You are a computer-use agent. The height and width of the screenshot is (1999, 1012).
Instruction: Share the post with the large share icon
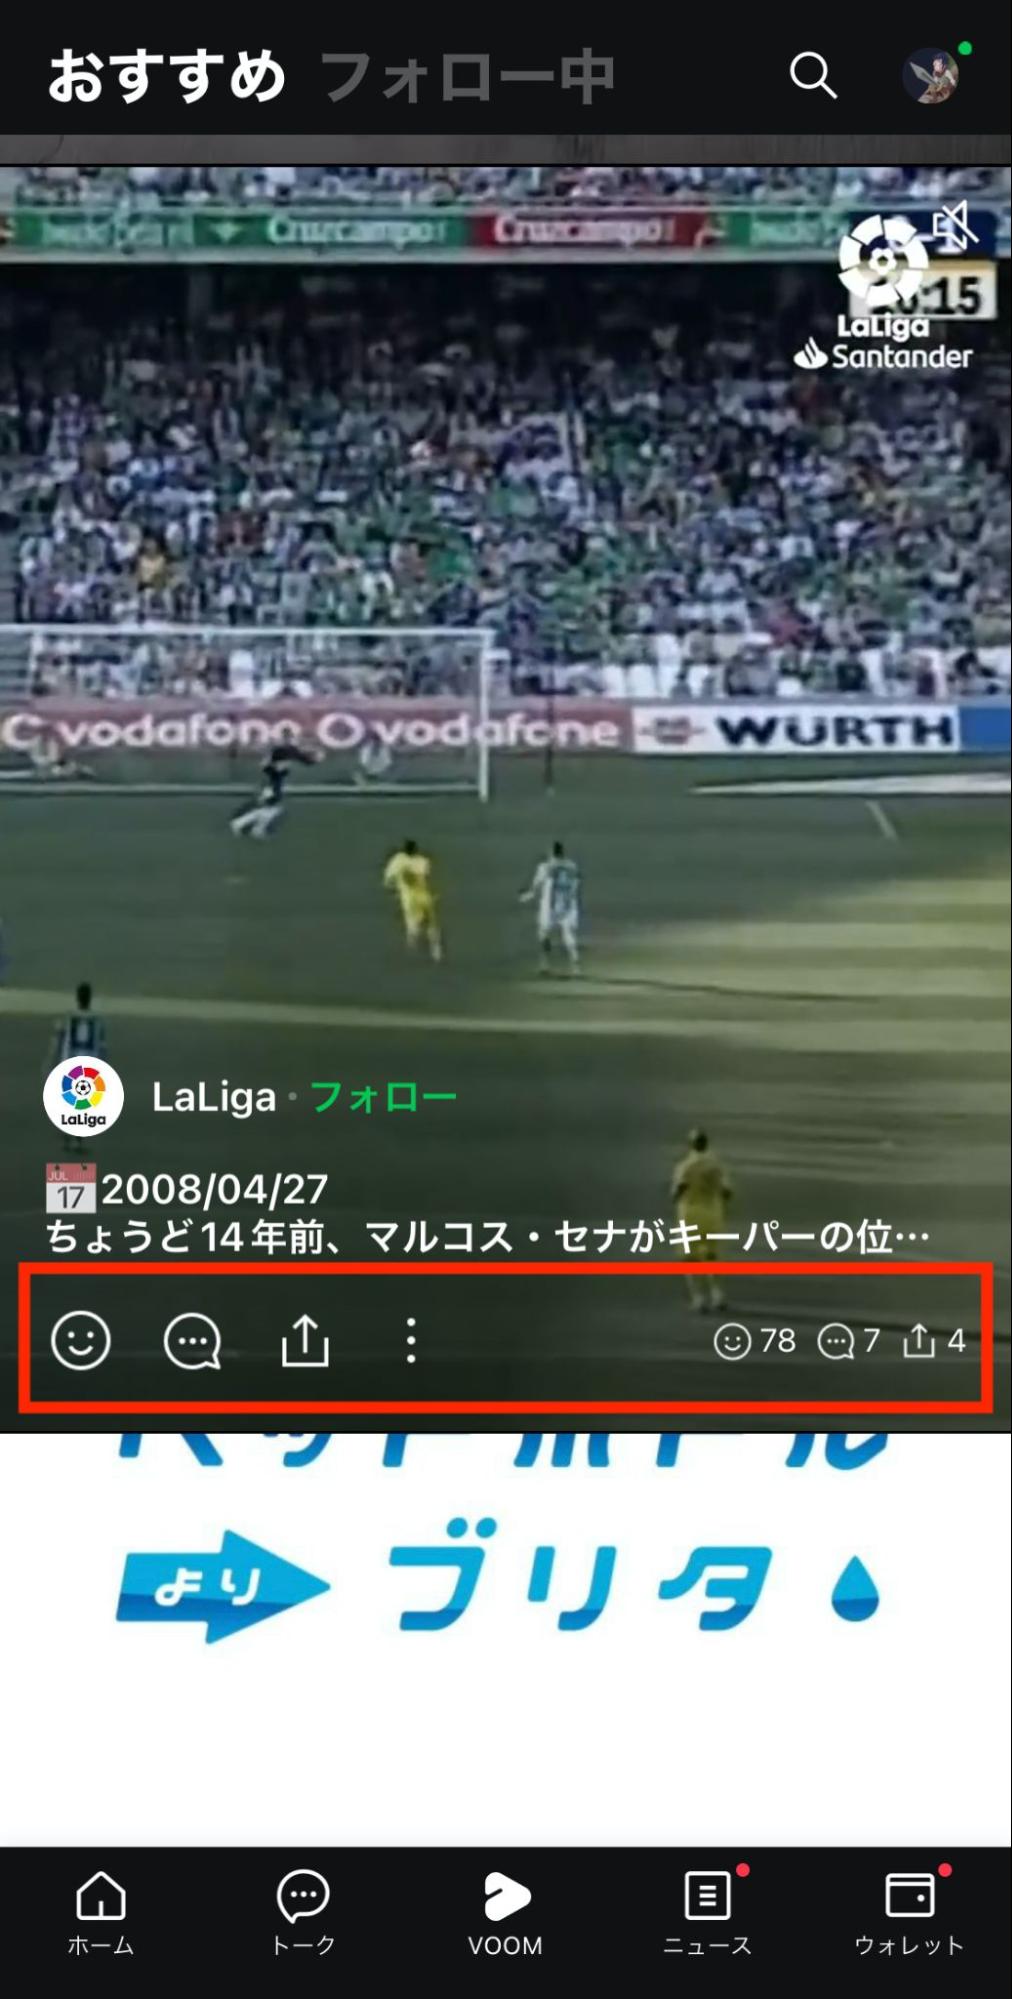pos(305,1340)
